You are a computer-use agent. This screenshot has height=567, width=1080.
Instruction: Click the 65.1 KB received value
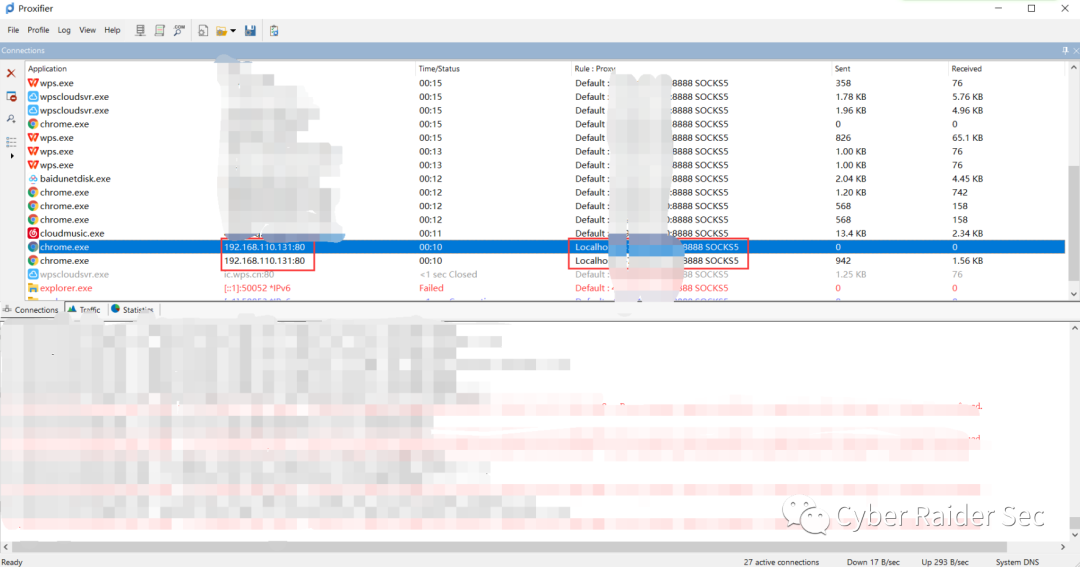tap(968, 138)
